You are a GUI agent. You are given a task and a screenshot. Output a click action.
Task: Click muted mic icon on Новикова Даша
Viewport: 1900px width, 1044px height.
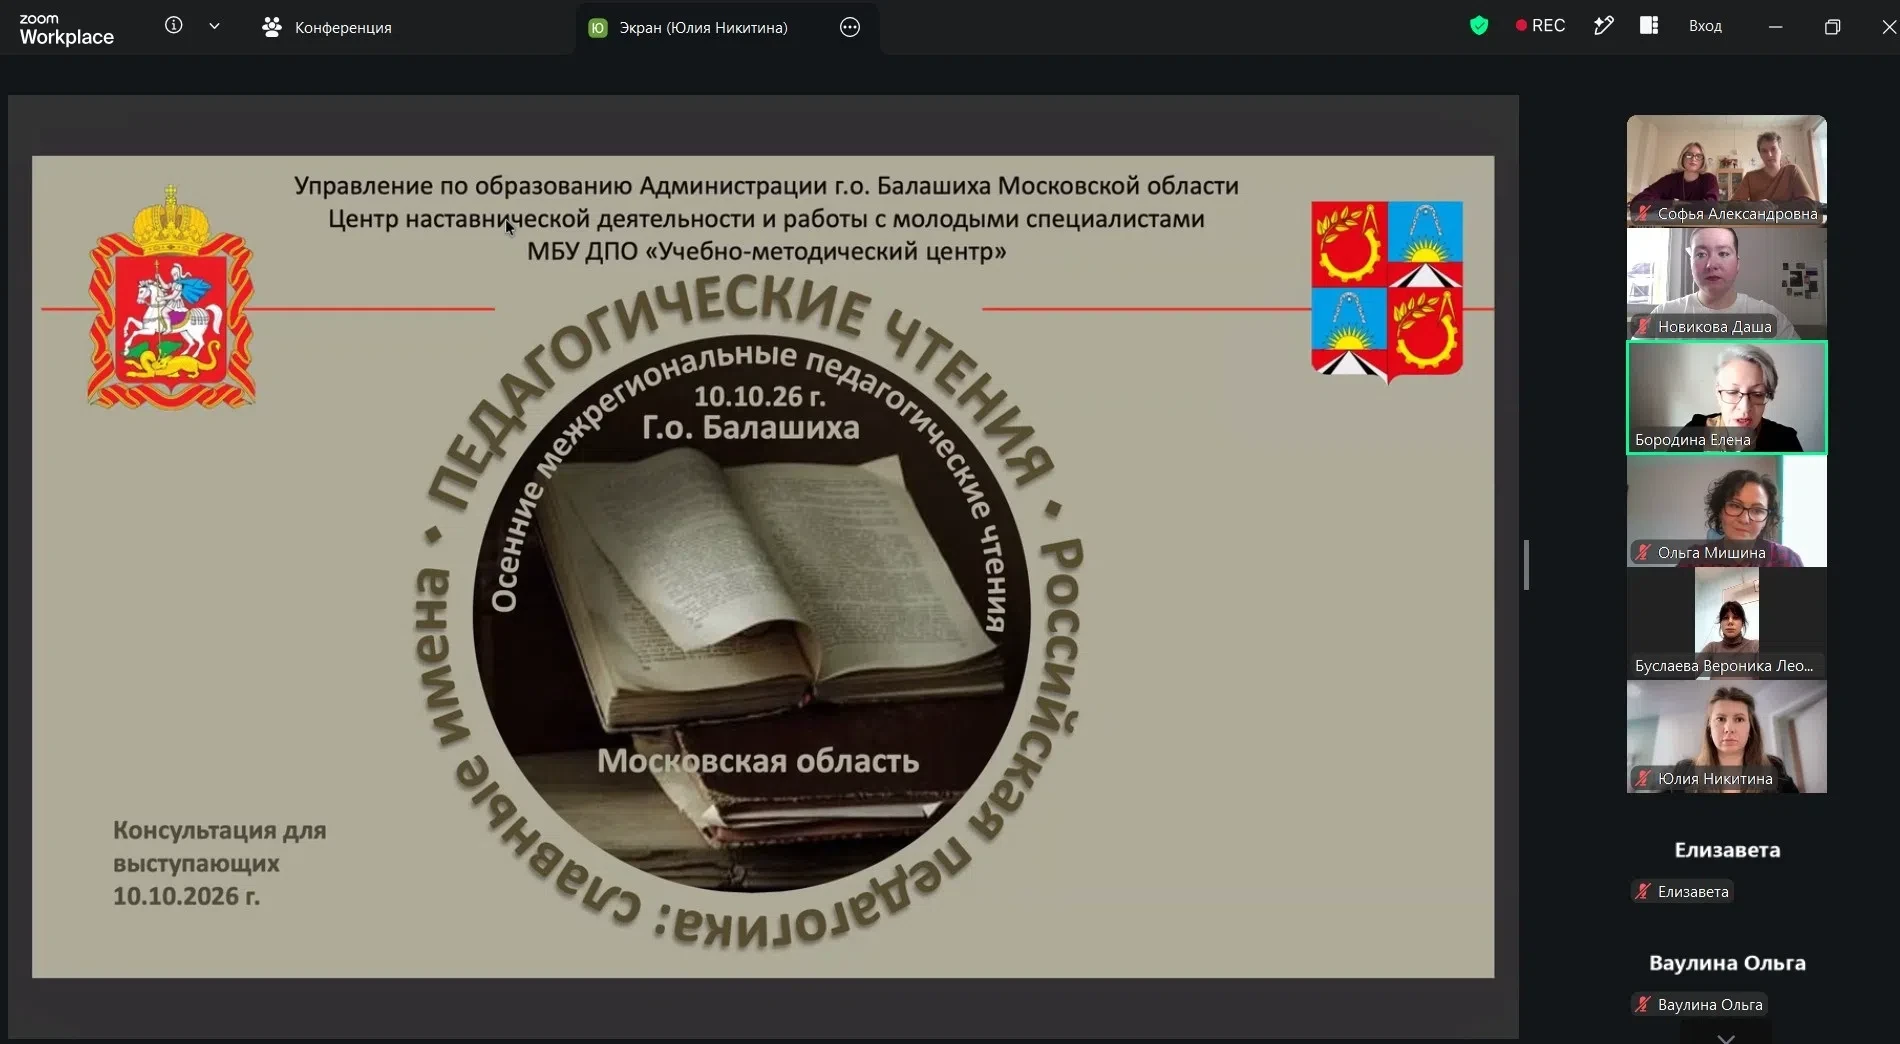(x=1643, y=326)
